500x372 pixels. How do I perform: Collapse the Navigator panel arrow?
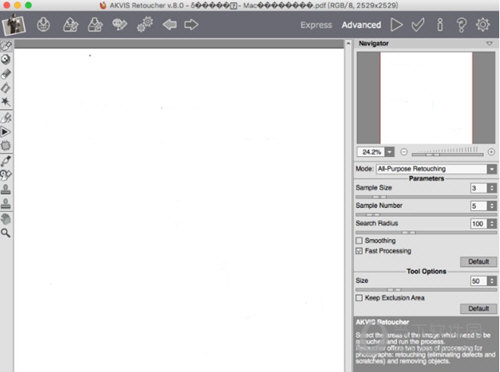[489, 43]
